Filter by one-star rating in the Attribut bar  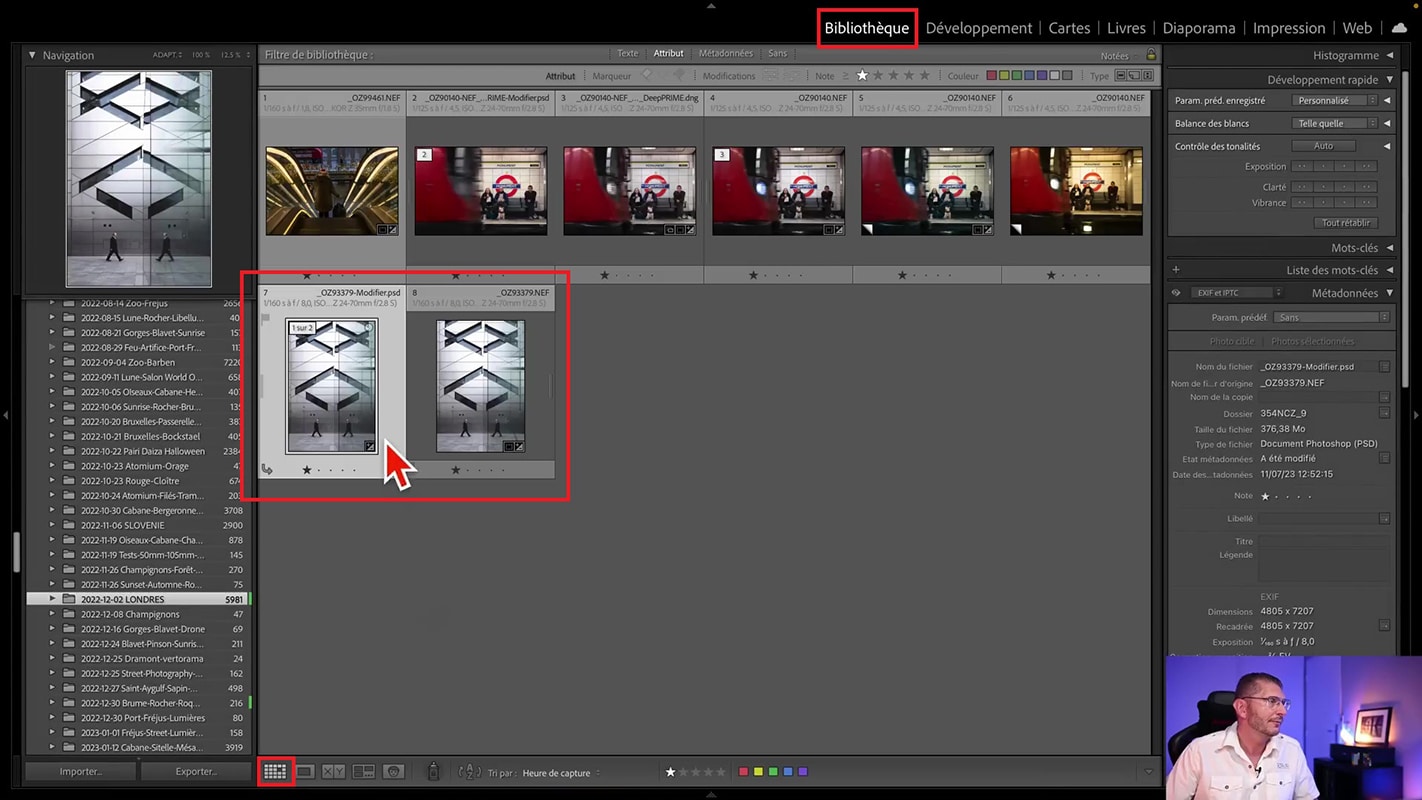862,75
